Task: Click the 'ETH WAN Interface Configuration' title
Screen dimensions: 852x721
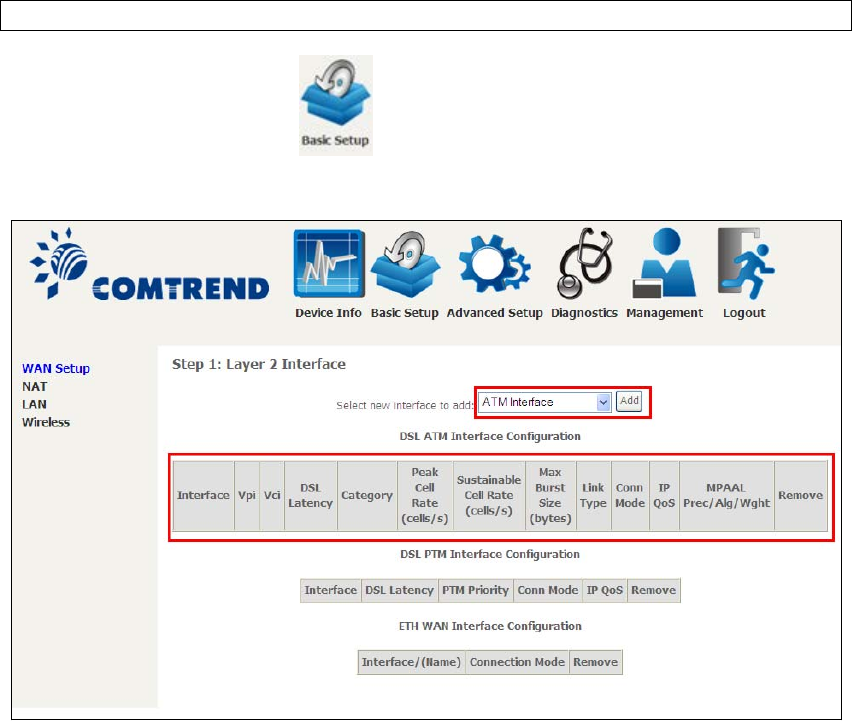Action: 490,626
